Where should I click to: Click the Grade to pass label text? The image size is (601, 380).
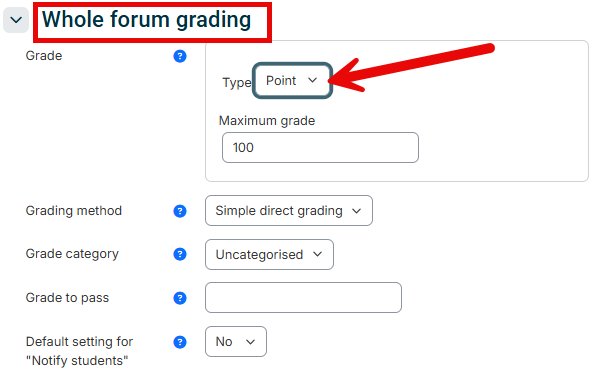pos(67,298)
